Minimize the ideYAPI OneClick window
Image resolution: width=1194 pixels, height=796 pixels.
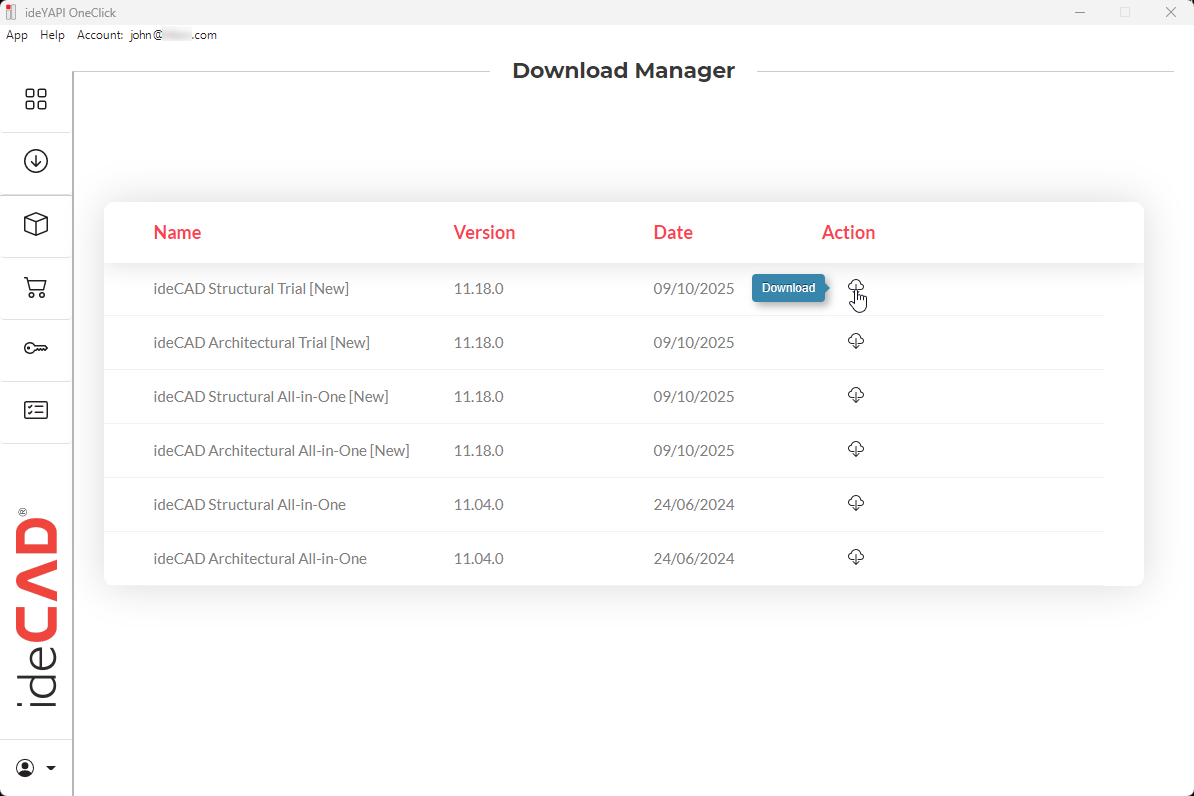[x=1080, y=12]
